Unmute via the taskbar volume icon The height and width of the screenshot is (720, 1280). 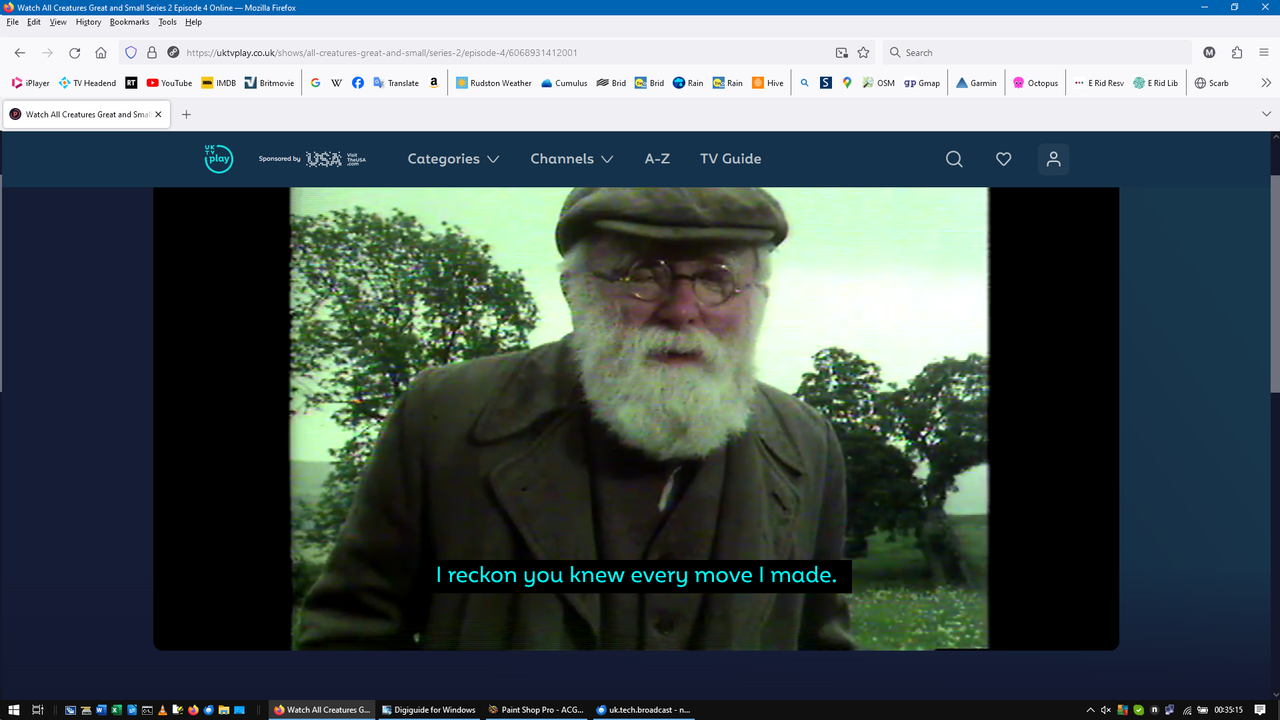click(x=1106, y=710)
